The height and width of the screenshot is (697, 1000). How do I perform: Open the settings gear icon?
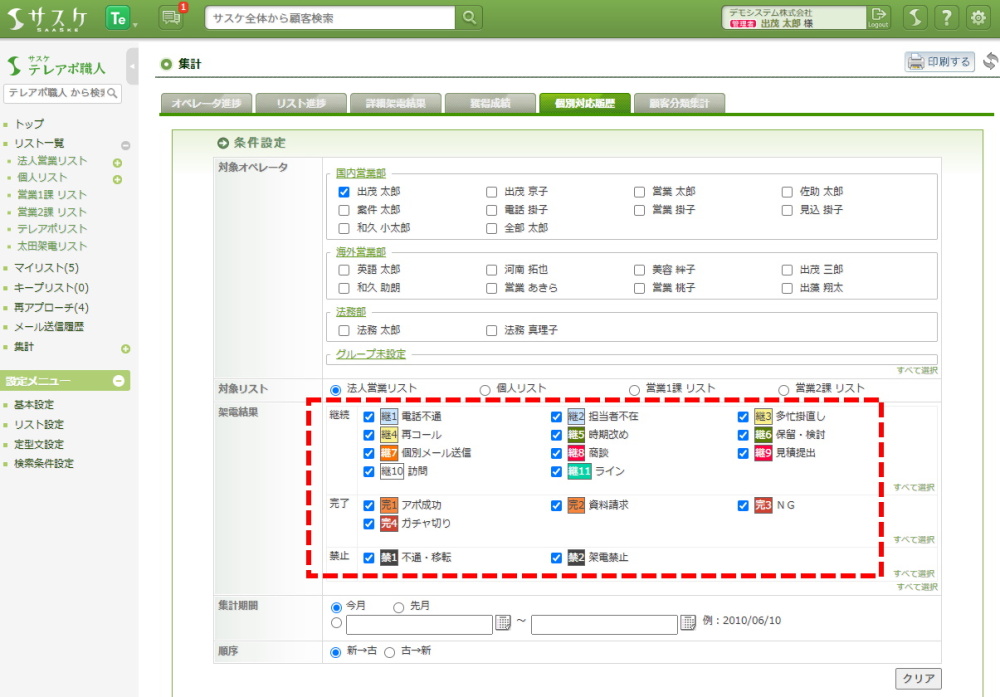[978, 18]
